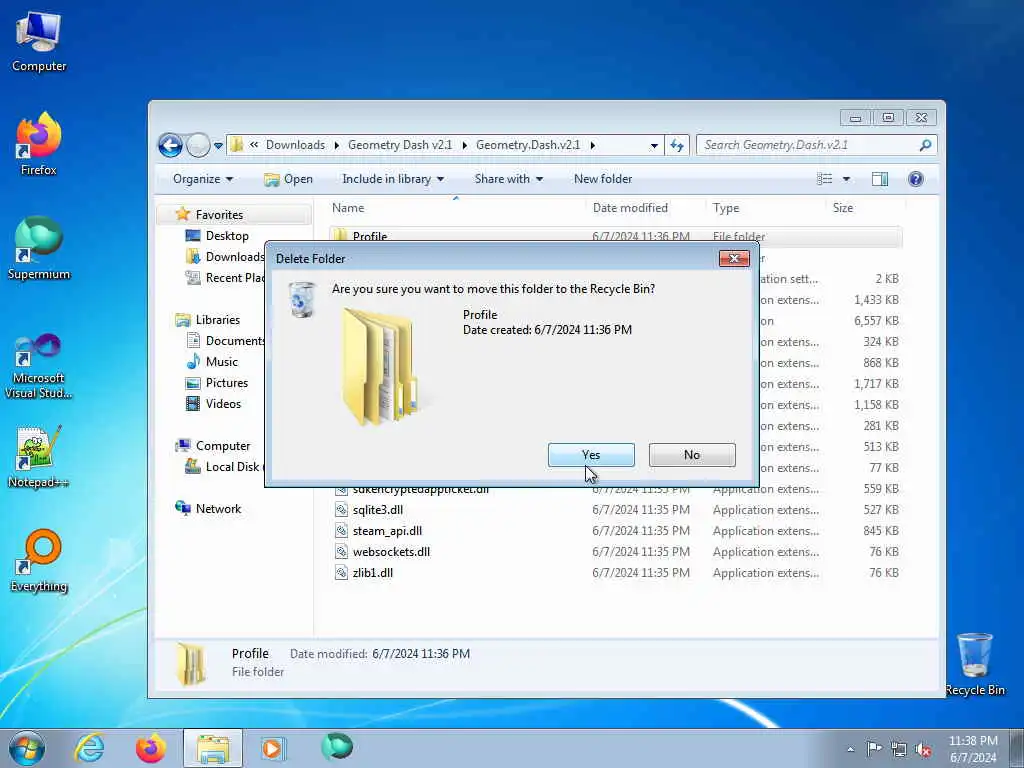Open Firefox from the taskbar

[x=150, y=748]
